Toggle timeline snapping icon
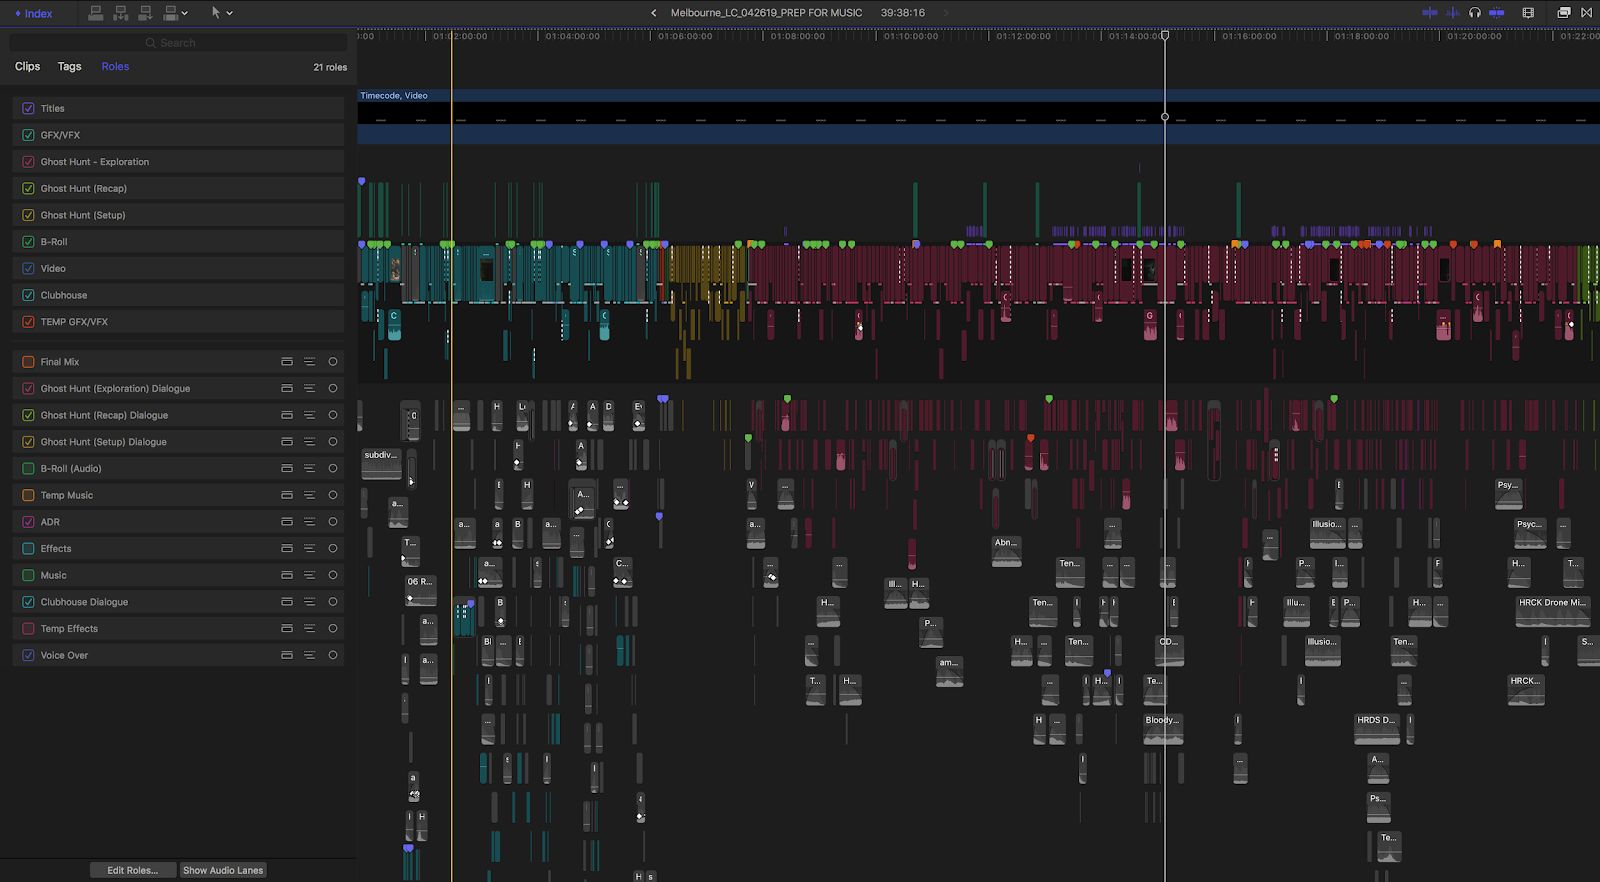Image resolution: width=1600 pixels, height=882 pixels. point(1497,13)
